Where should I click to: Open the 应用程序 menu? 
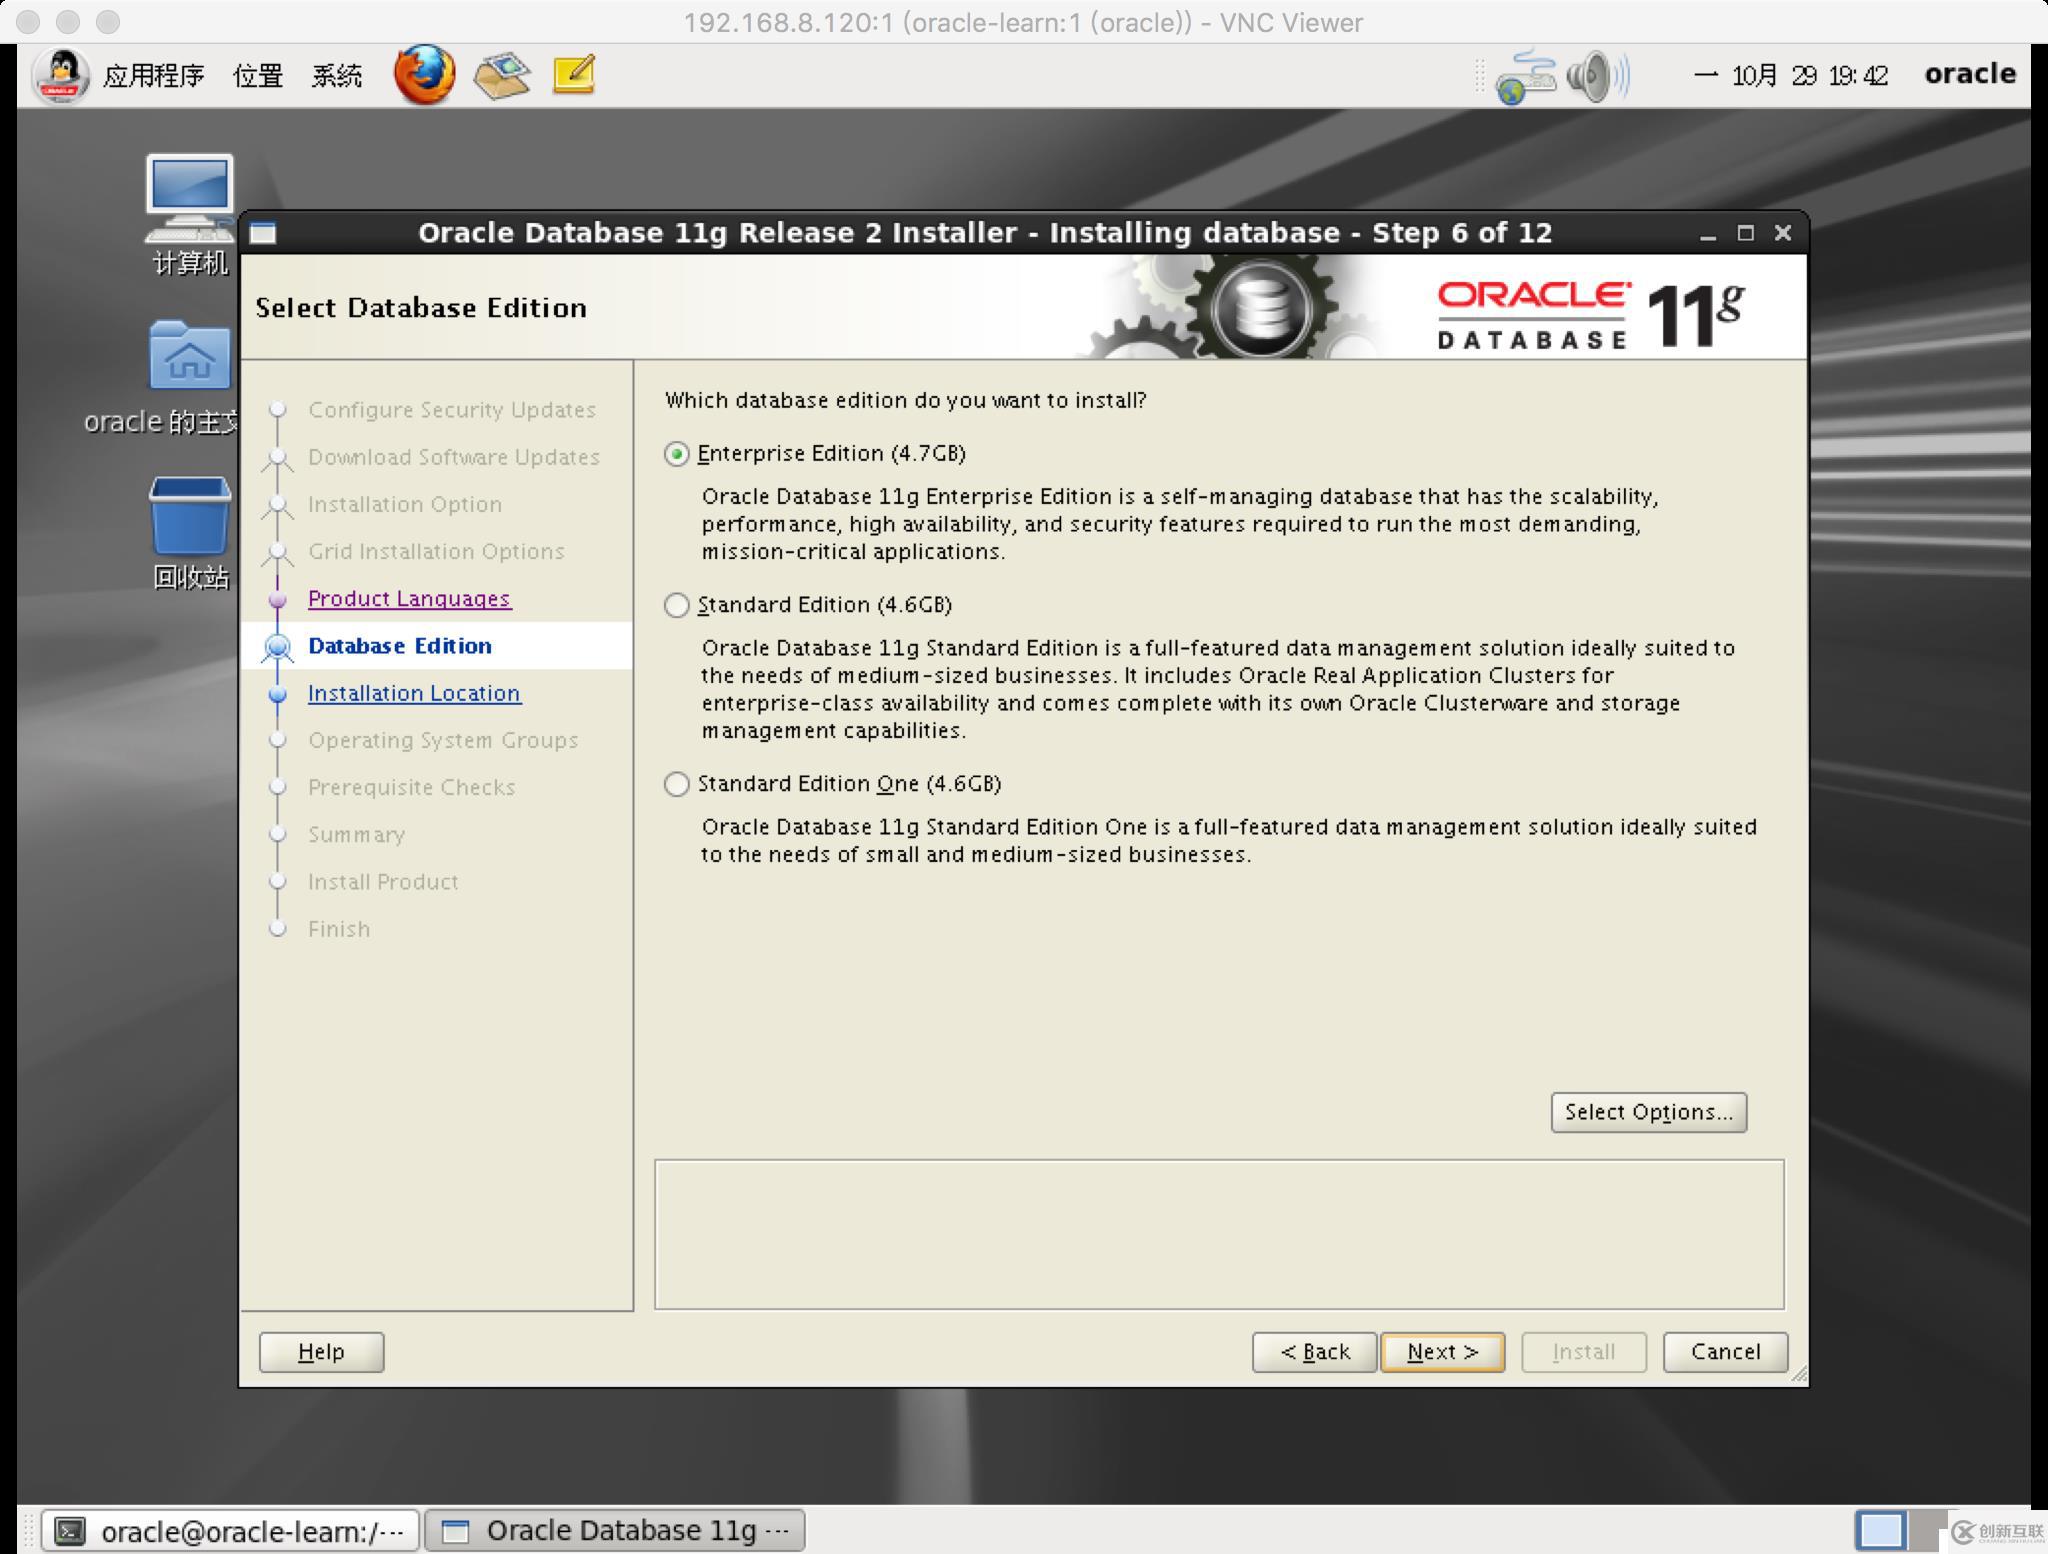click(x=153, y=76)
